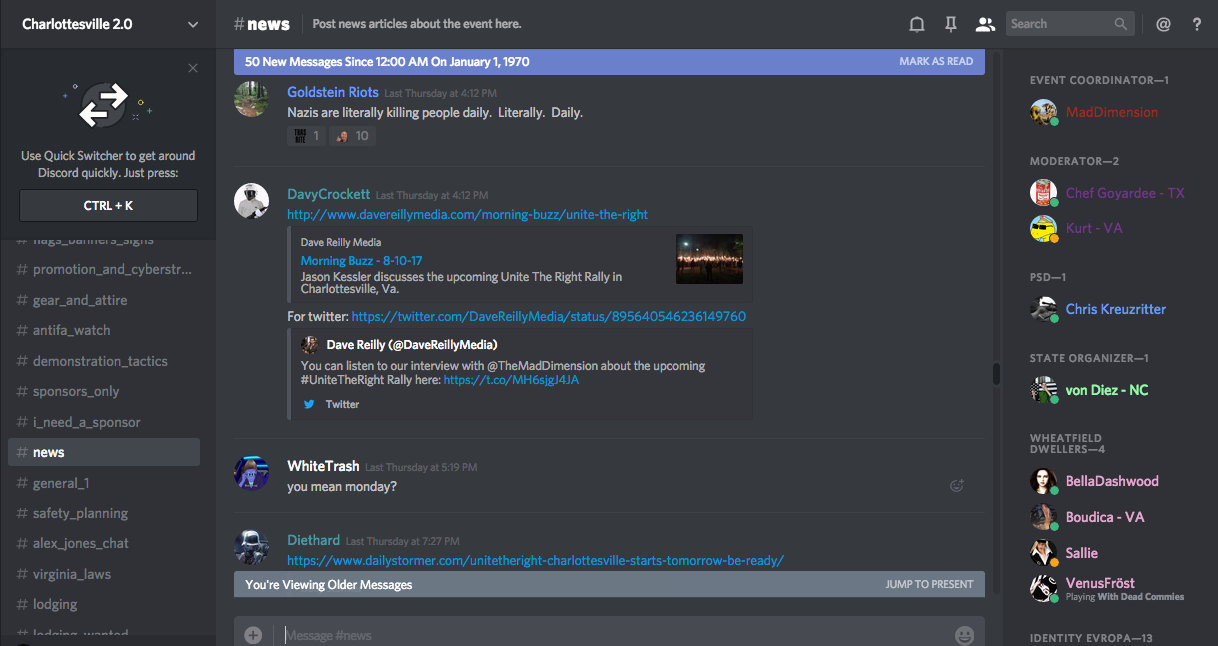This screenshot has width=1218, height=646.
Task: Toggle the first reaction with count 1
Action: (306, 136)
